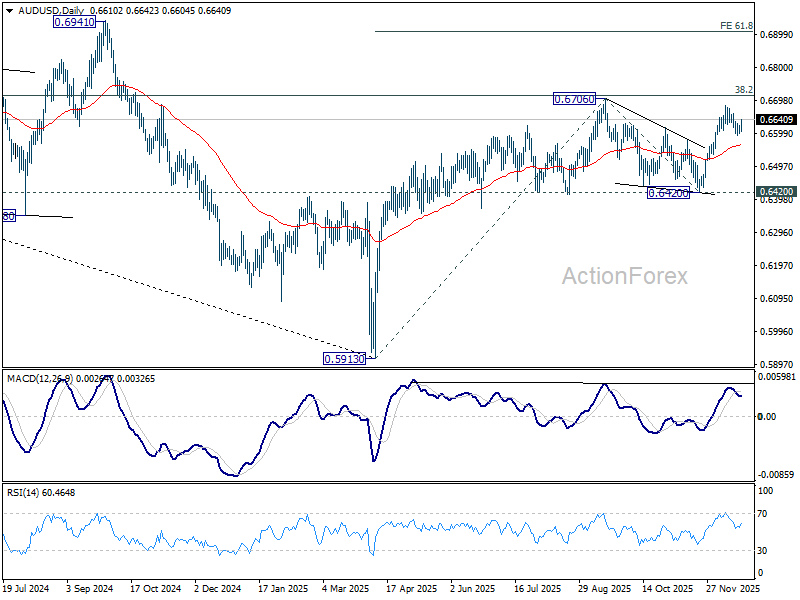Click the 19 Jul 2024 date marker
The height and width of the screenshot is (600, 800).
click(x=25, y=590)
